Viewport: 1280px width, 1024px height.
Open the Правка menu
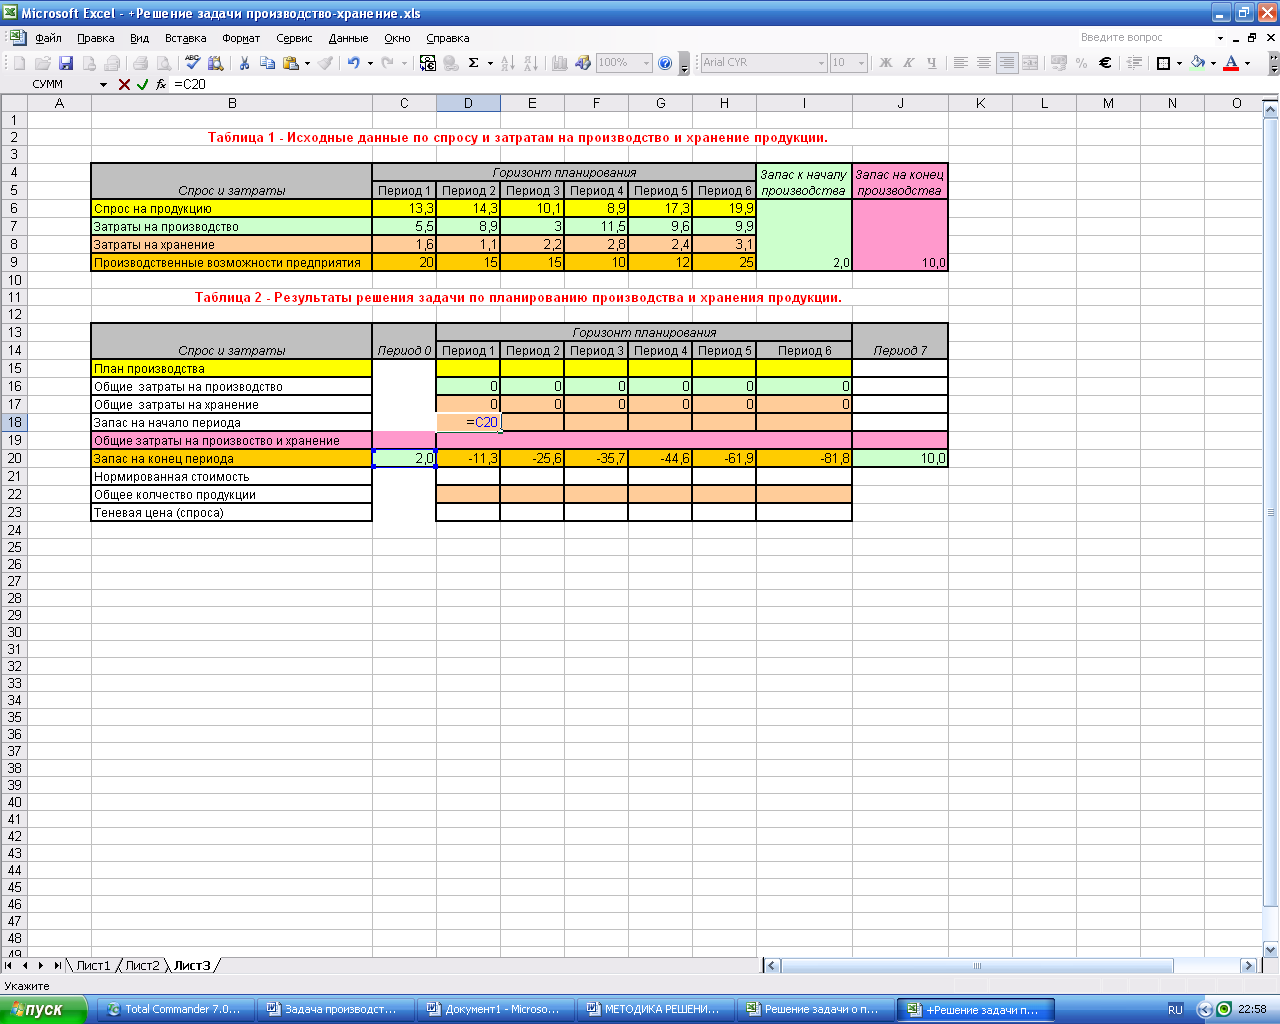point(96,38)
